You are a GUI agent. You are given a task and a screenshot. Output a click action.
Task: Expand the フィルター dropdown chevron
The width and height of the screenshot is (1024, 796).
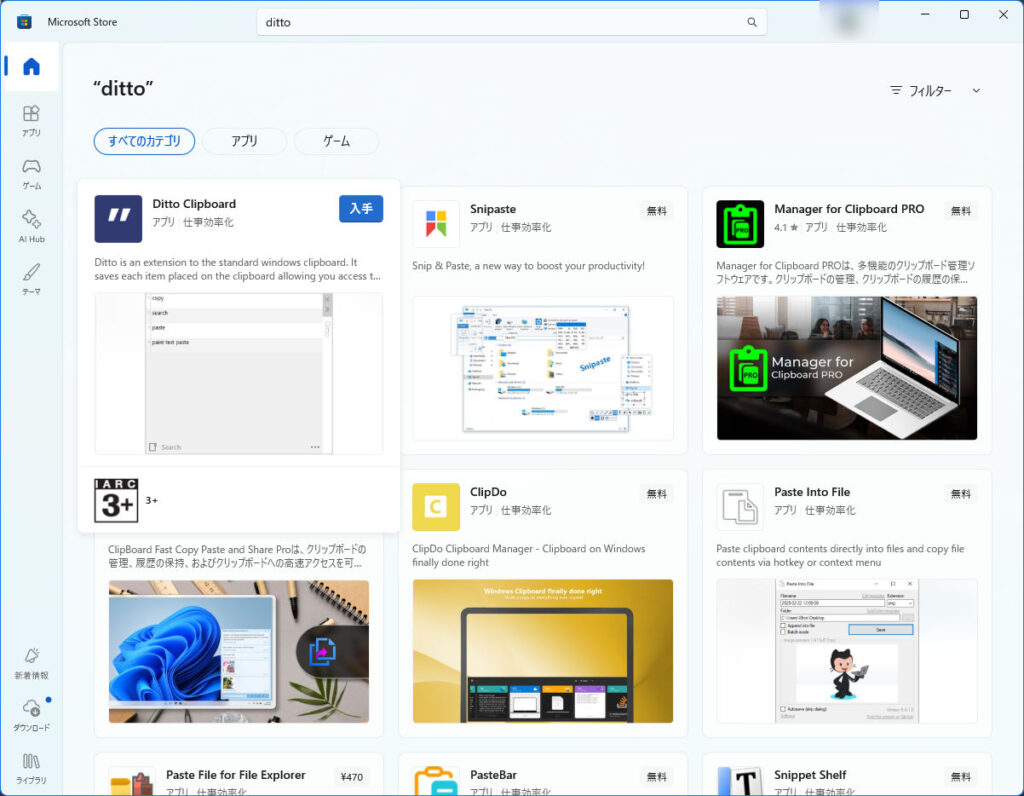click(x=976, y=91)
